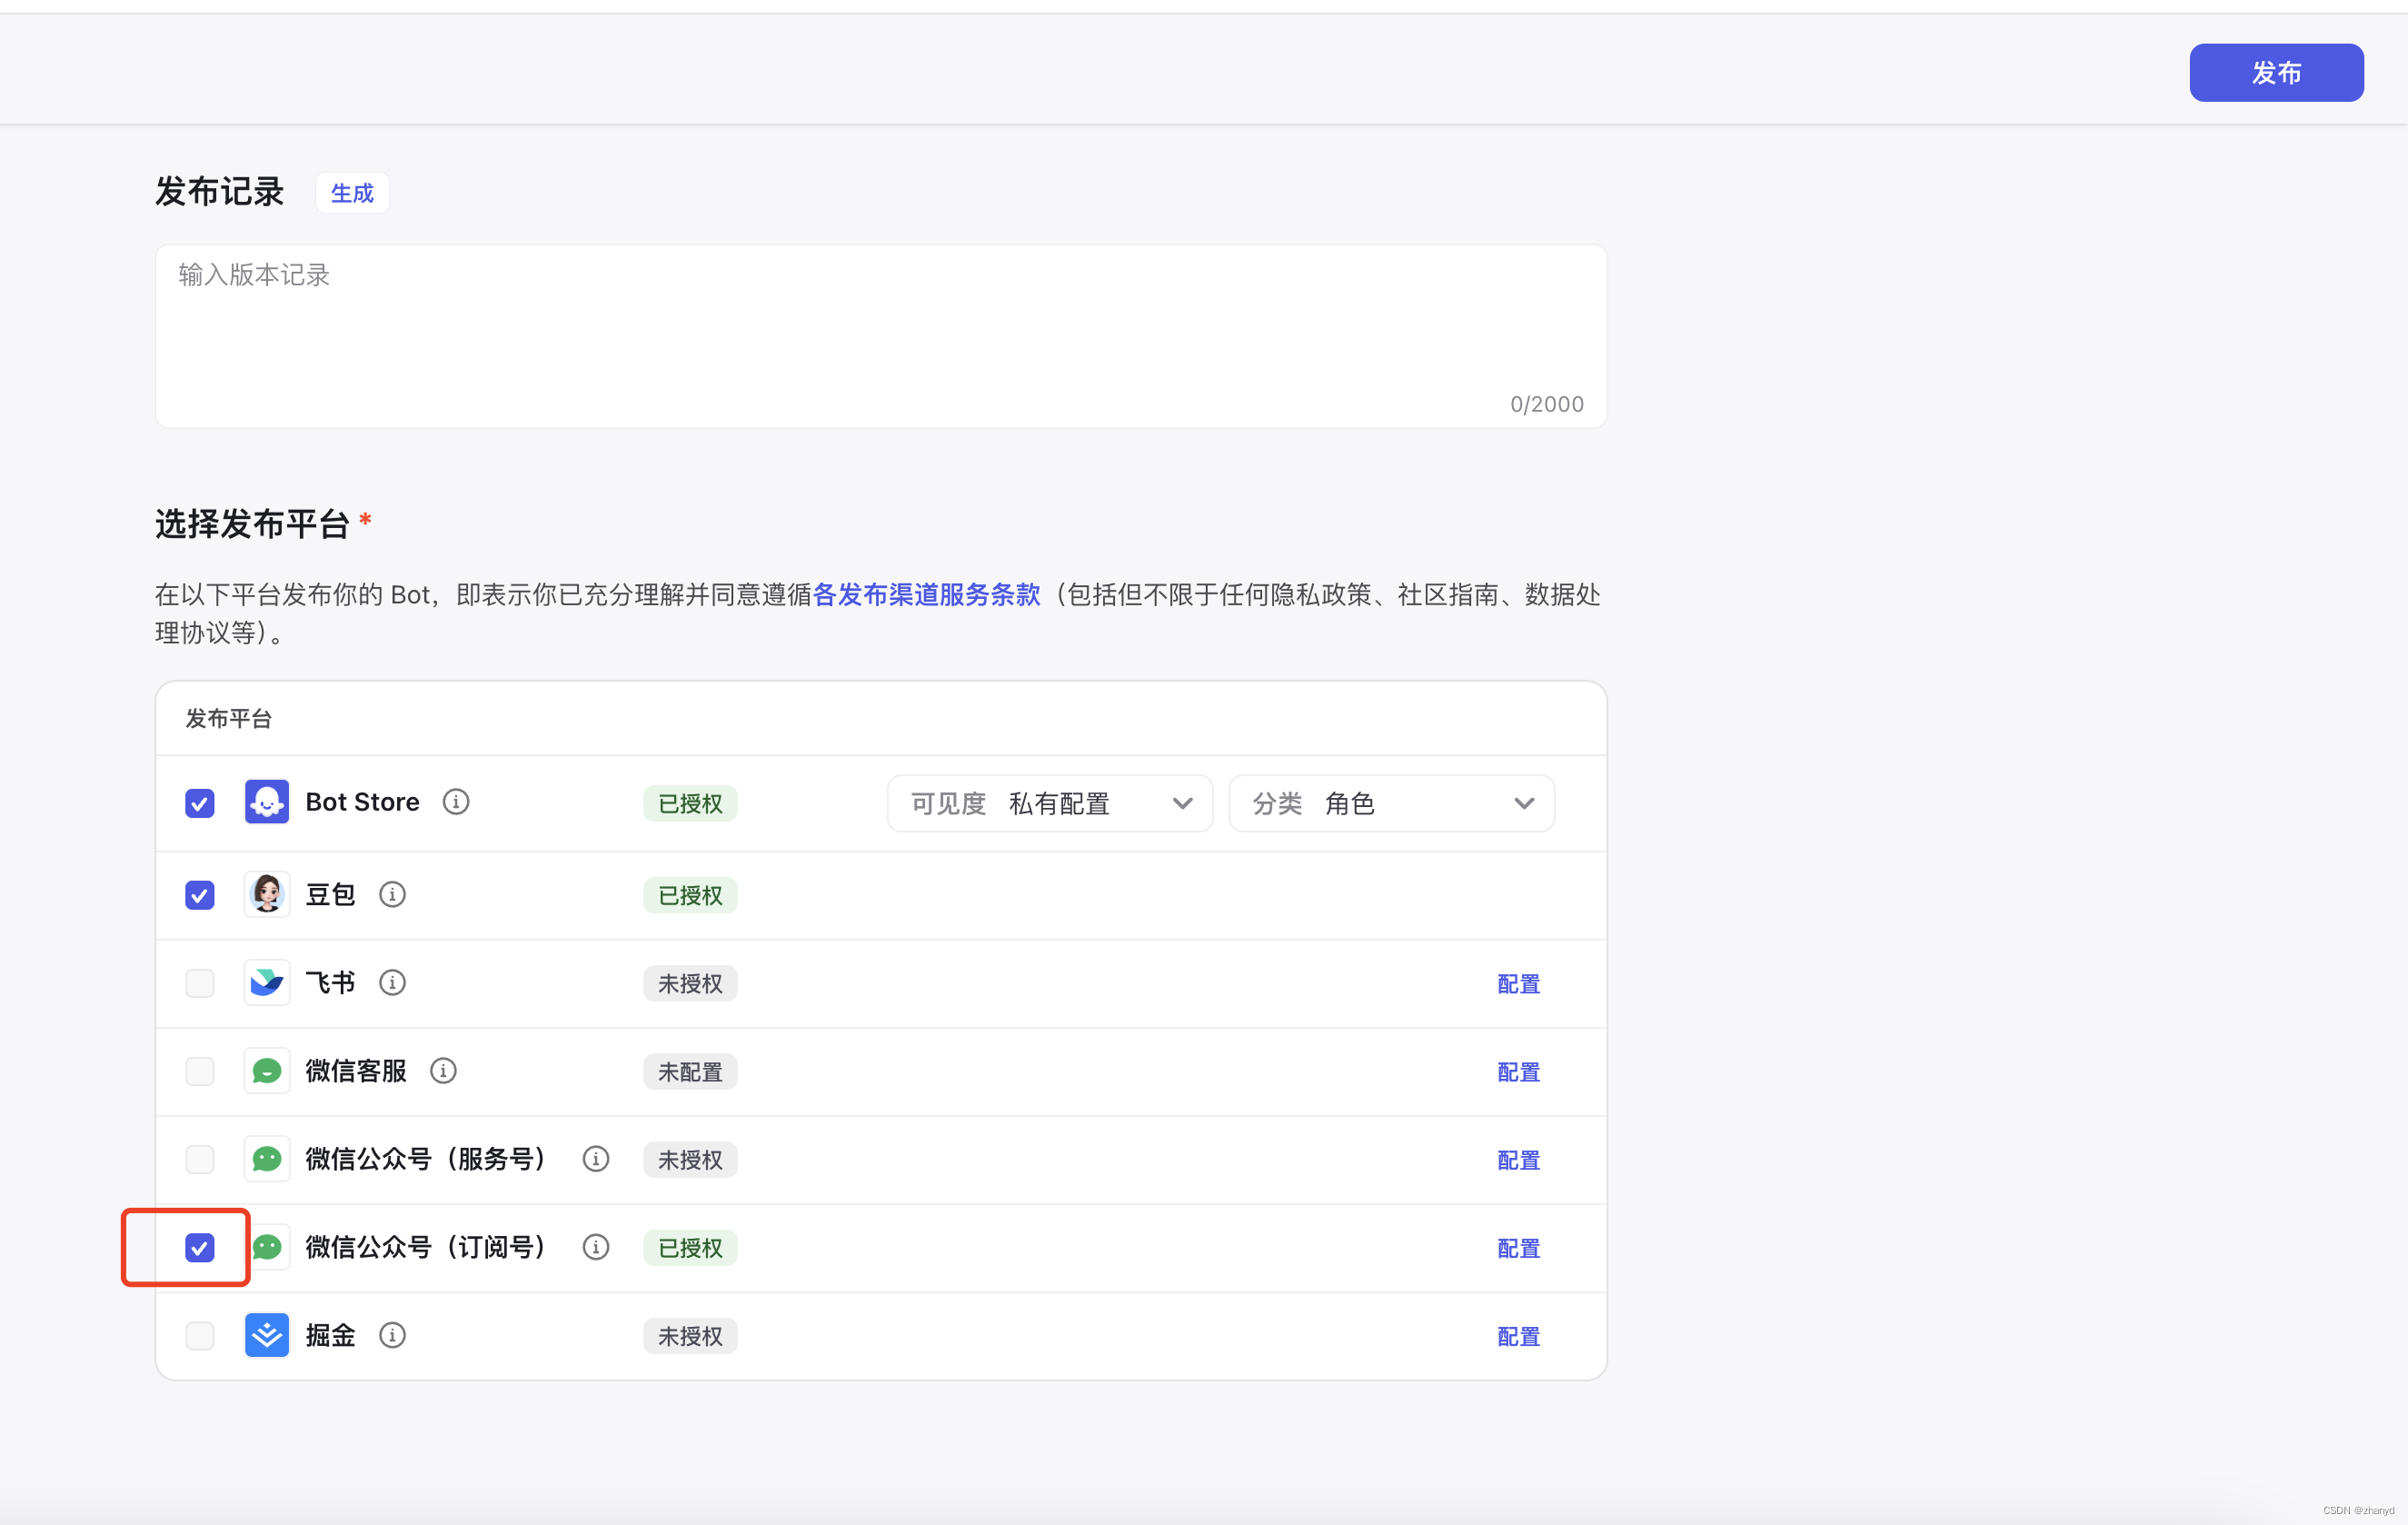The image size is (2408, 1525).
Task: Uncheck the 微信公众号（订阅号） checkbox
Action: pyautogui.click(x=200, y=1248)
